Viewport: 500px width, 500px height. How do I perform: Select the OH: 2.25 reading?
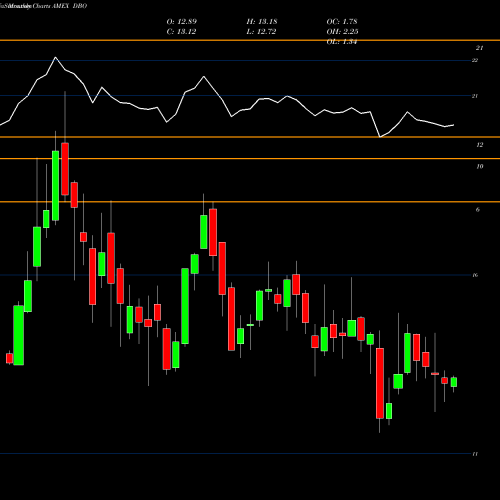pos(343,32)
